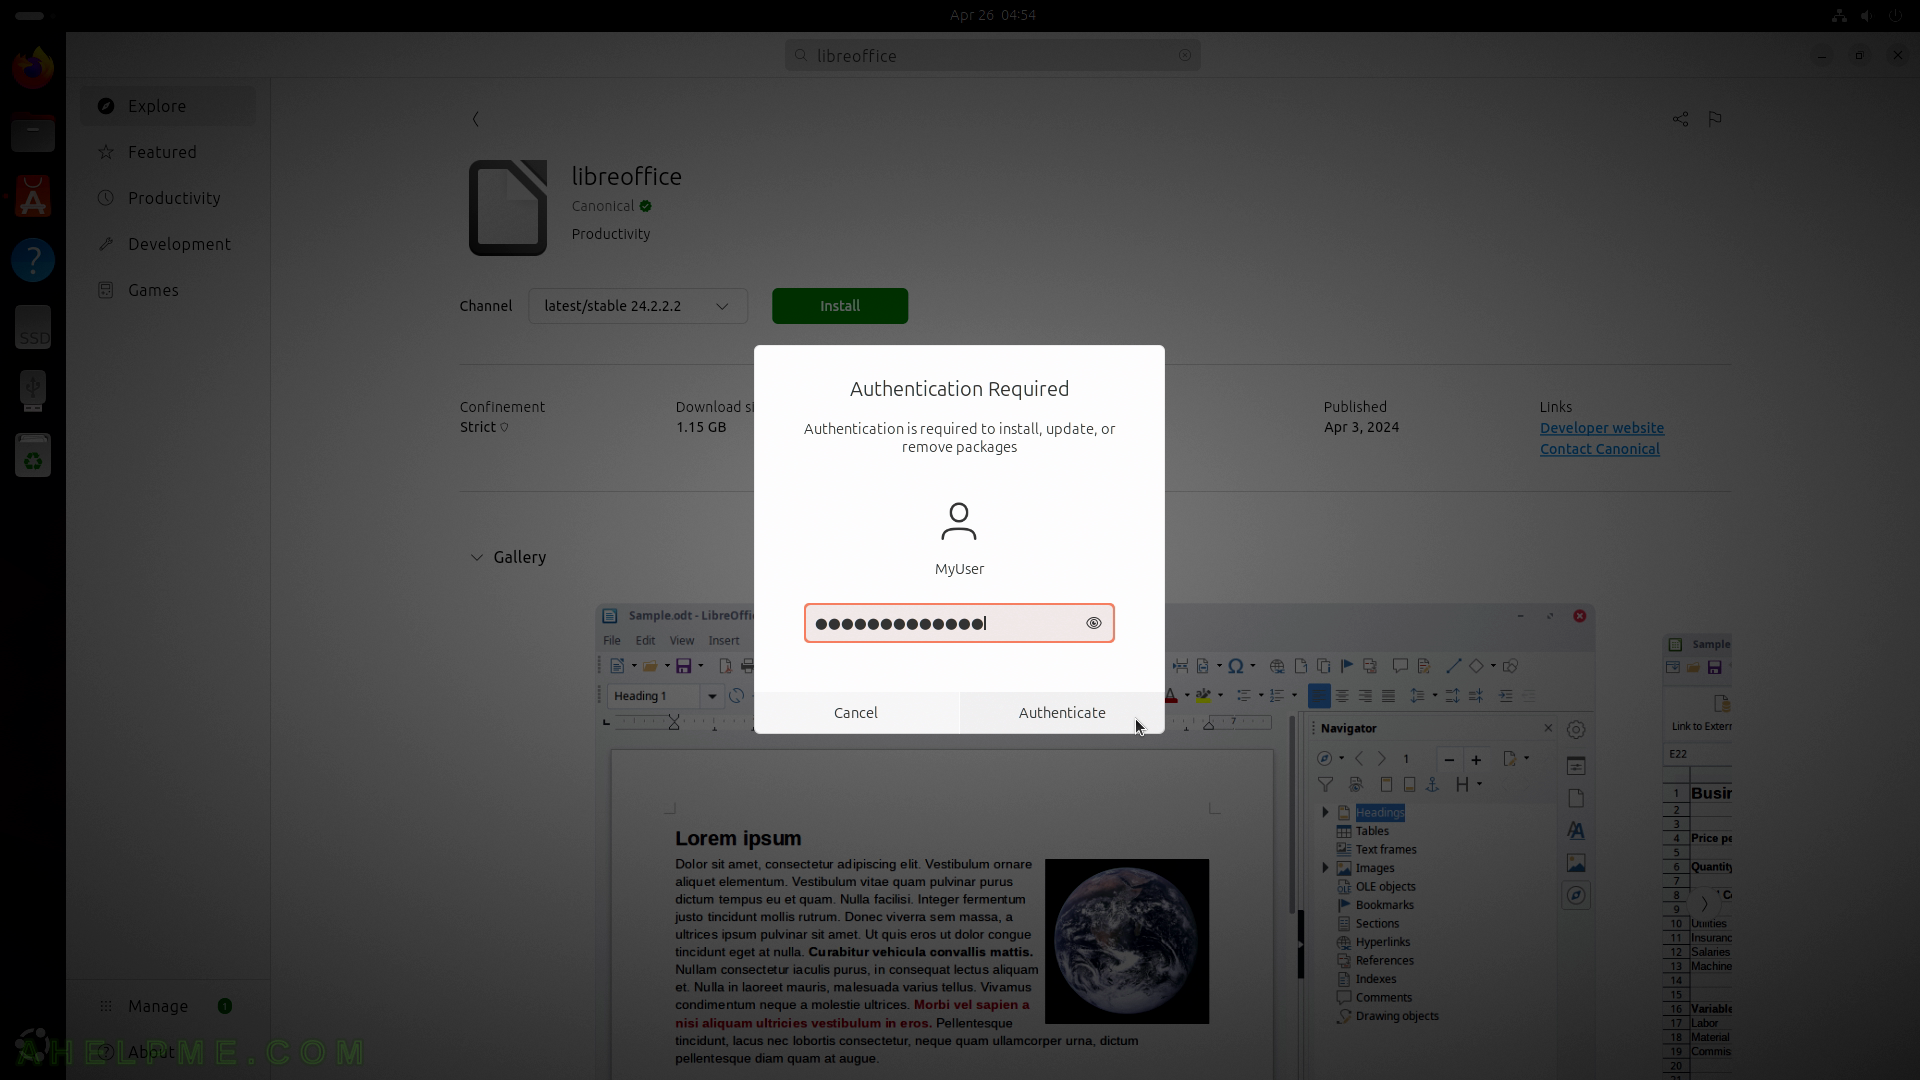Open the Contact Canonical link
Screen dimensions: 1920x1080
click(x=1600, y=449)
